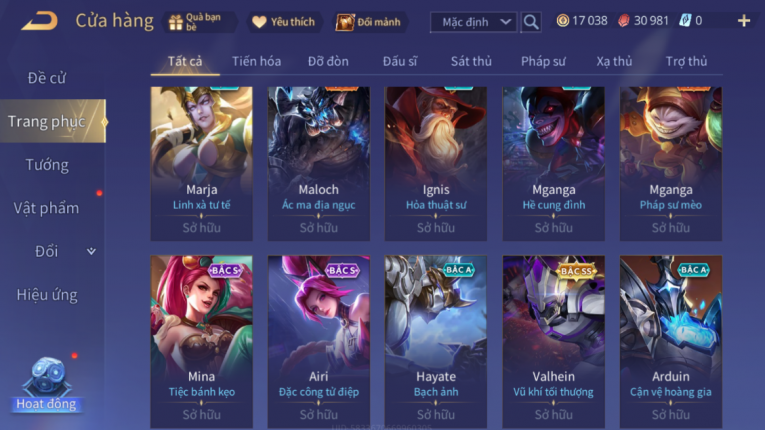The image size is (765, 430).
Task: Open the search magnifier icon
Action: 531,22
